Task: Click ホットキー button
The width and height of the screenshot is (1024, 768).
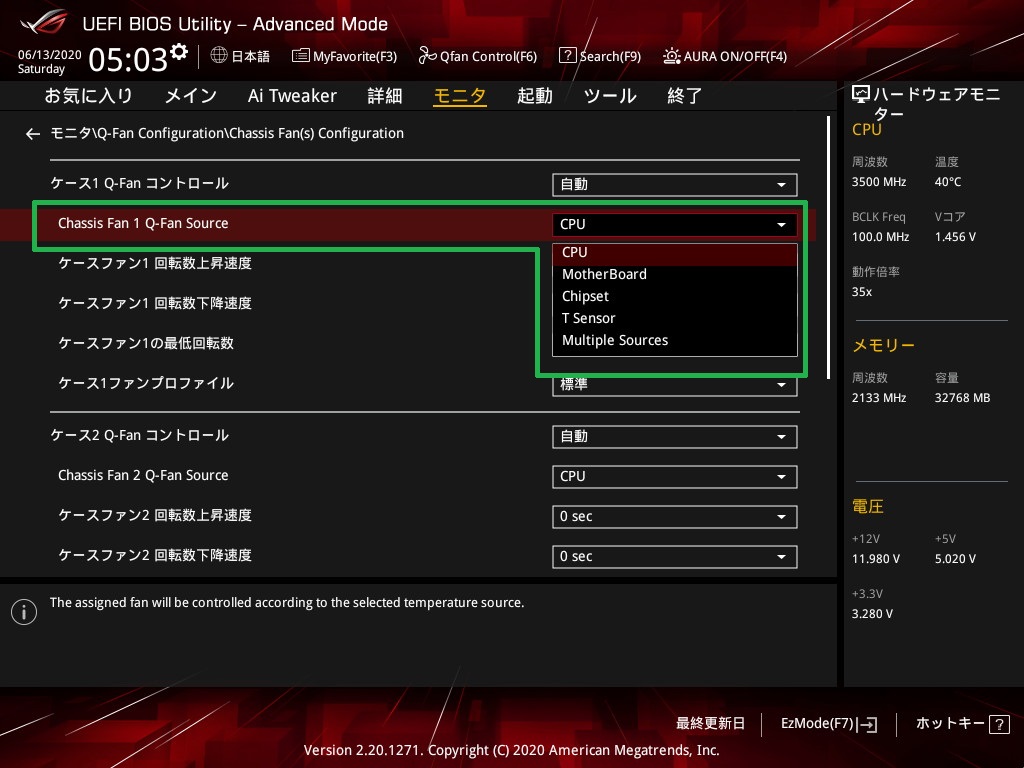Action: [950, 724]
